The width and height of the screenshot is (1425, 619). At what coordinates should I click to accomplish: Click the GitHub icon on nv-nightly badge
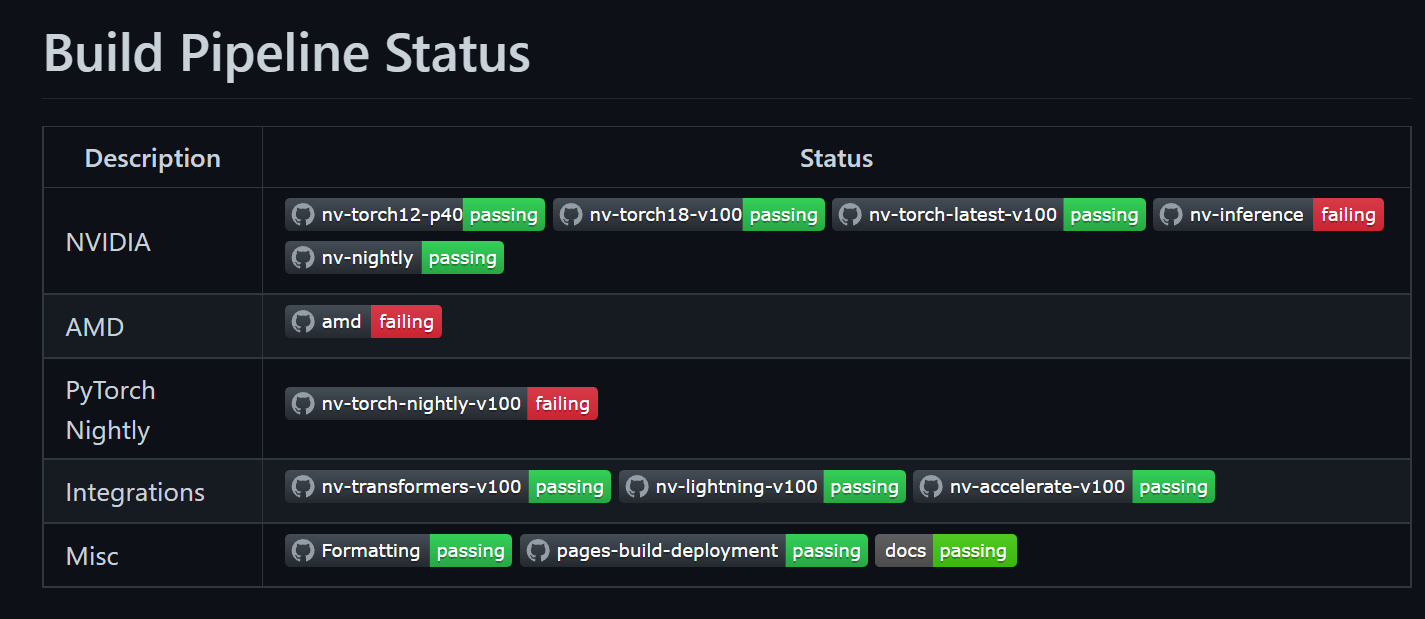point(302,258)
